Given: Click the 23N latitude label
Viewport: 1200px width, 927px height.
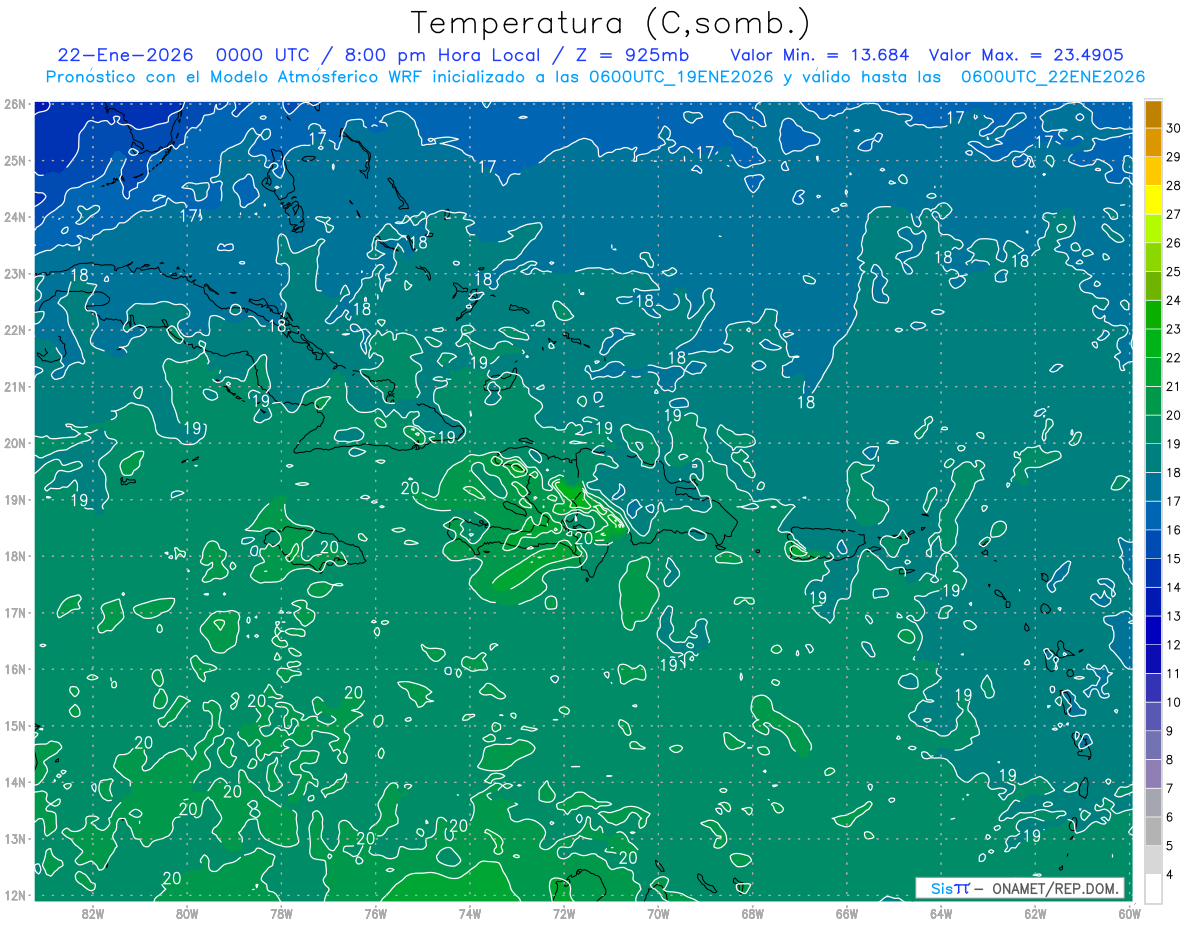Looking at the screenshot, I should coord(15,273).
